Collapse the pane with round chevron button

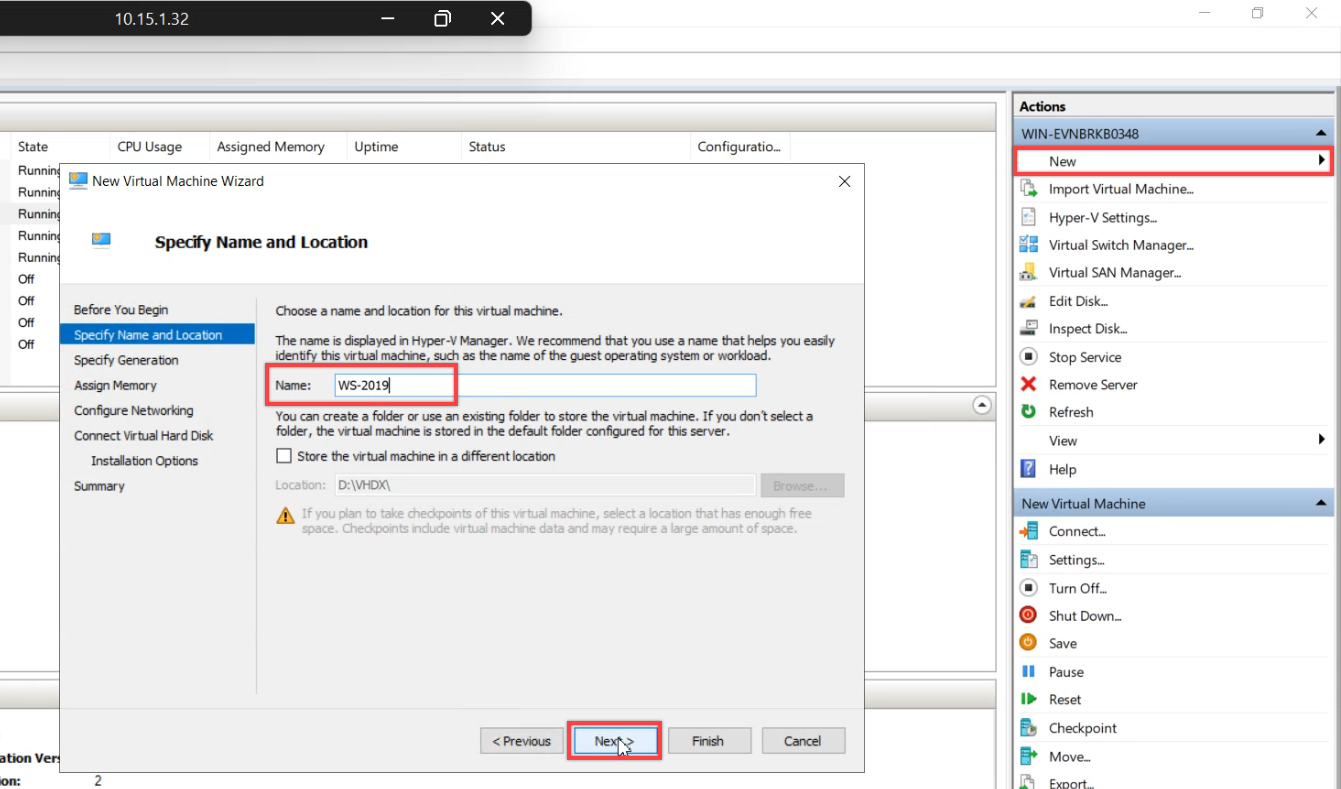coord(982,405)
